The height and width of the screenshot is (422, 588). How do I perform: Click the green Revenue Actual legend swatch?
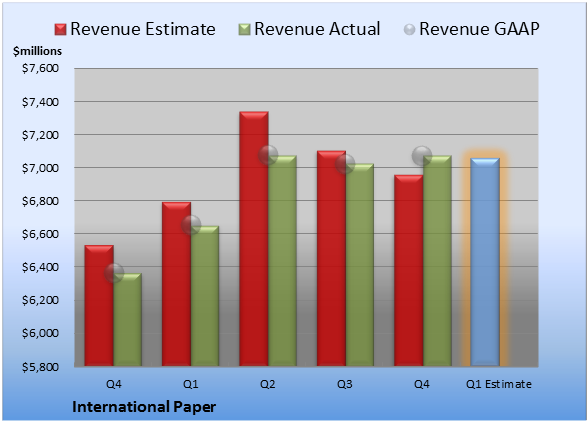244,30
